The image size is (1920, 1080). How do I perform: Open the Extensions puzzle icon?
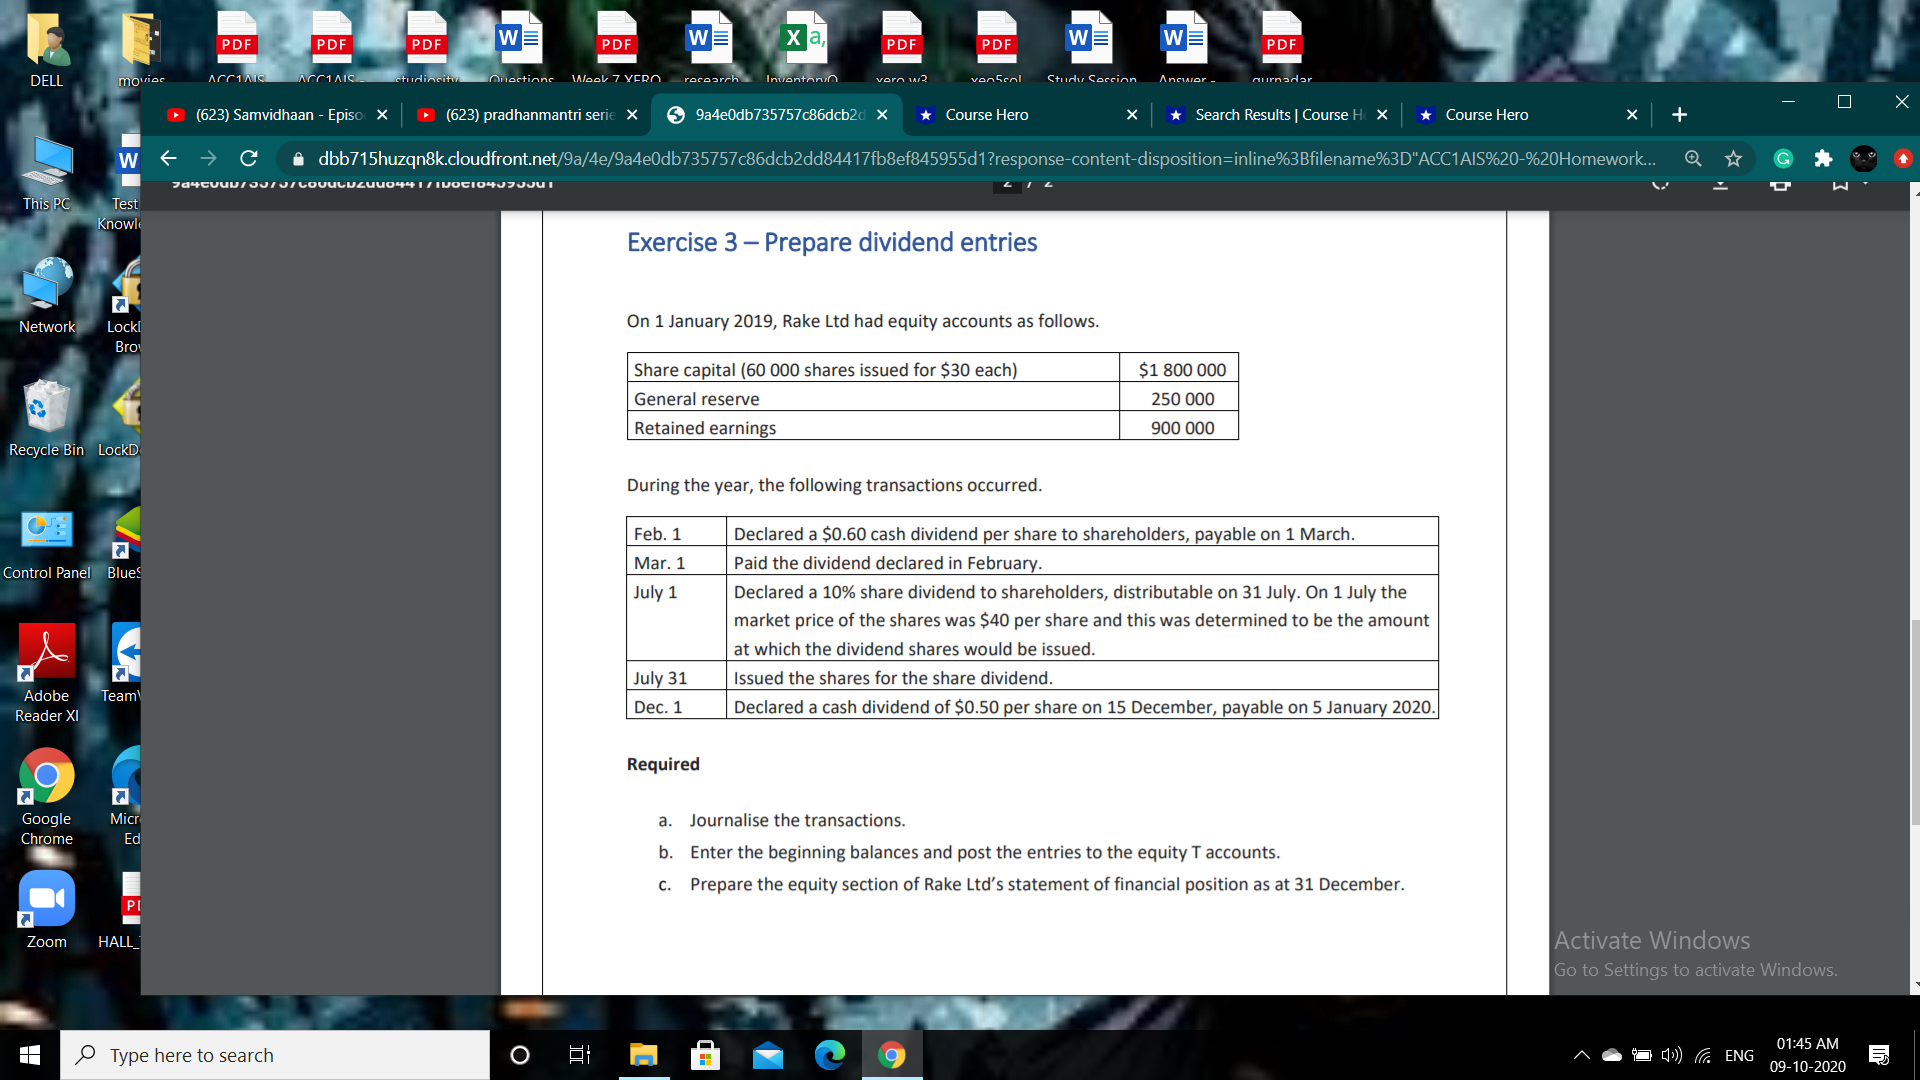point(1823,158)
